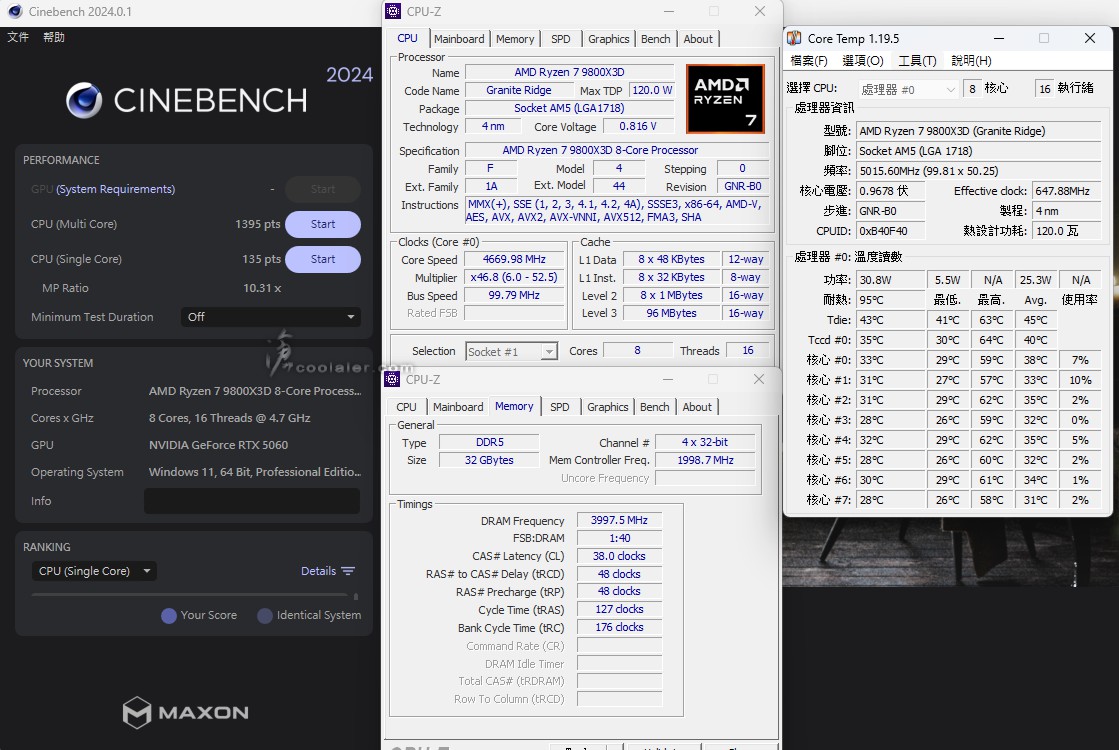Click the Cinebench title bar app icon

tap(15, 12)
